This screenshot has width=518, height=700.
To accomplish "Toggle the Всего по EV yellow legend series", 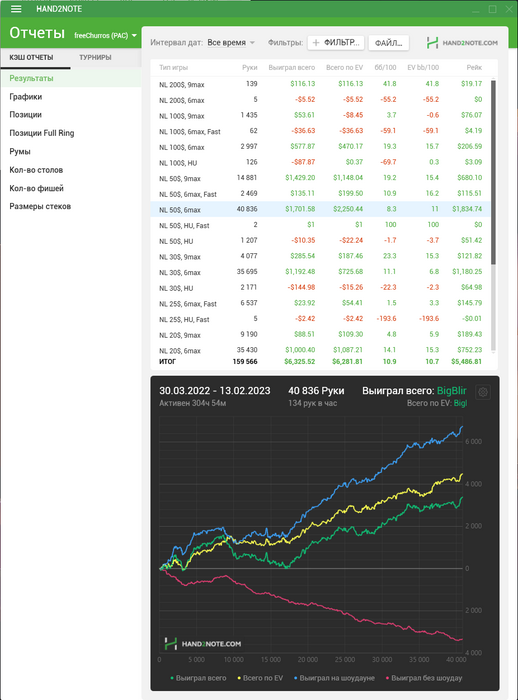I will click(260, 678).
